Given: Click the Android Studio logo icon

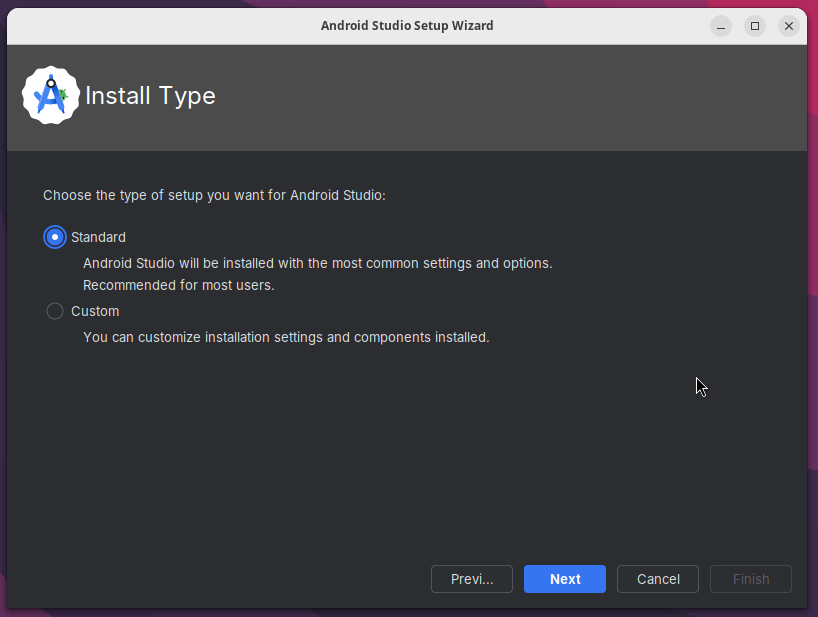Looking at the screenshot, I should click(x=50, y=96).
